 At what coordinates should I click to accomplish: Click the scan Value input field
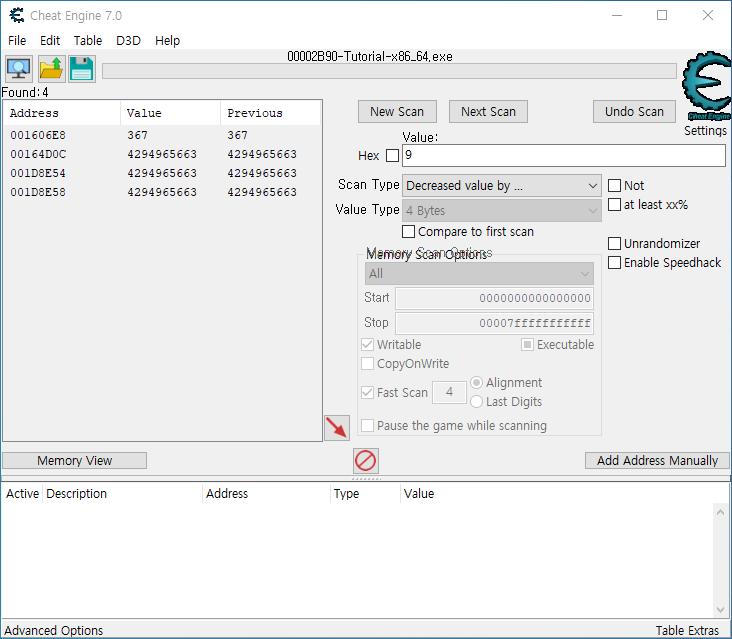pos(564,155)
